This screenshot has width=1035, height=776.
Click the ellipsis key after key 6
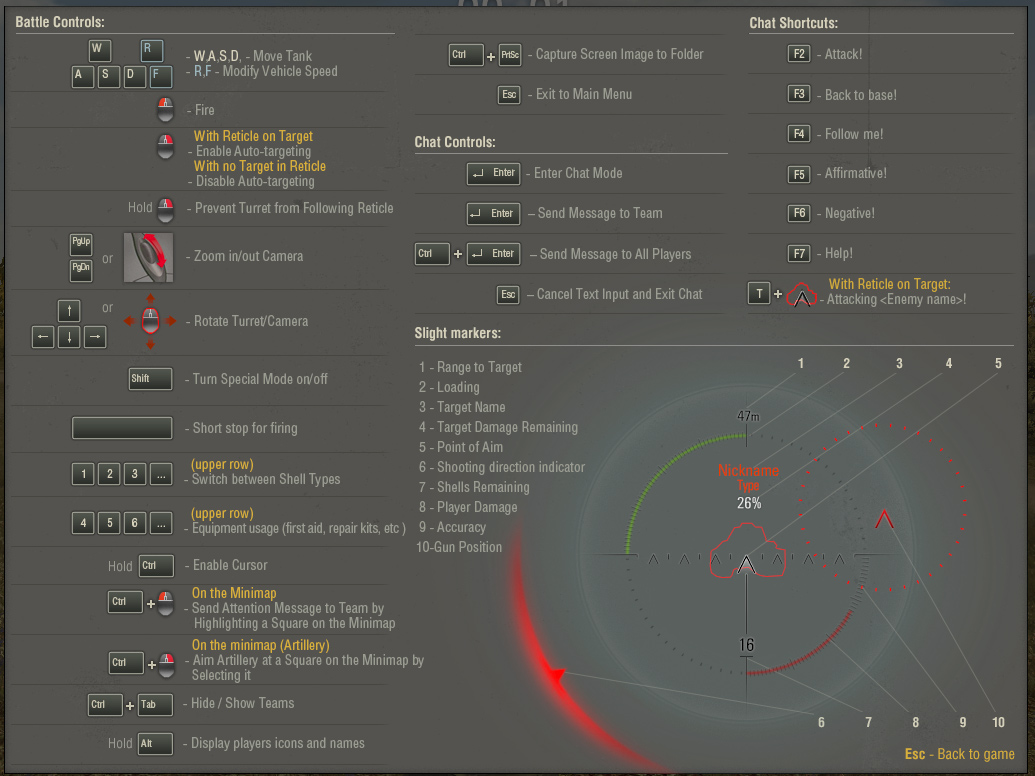pos(161,523)
